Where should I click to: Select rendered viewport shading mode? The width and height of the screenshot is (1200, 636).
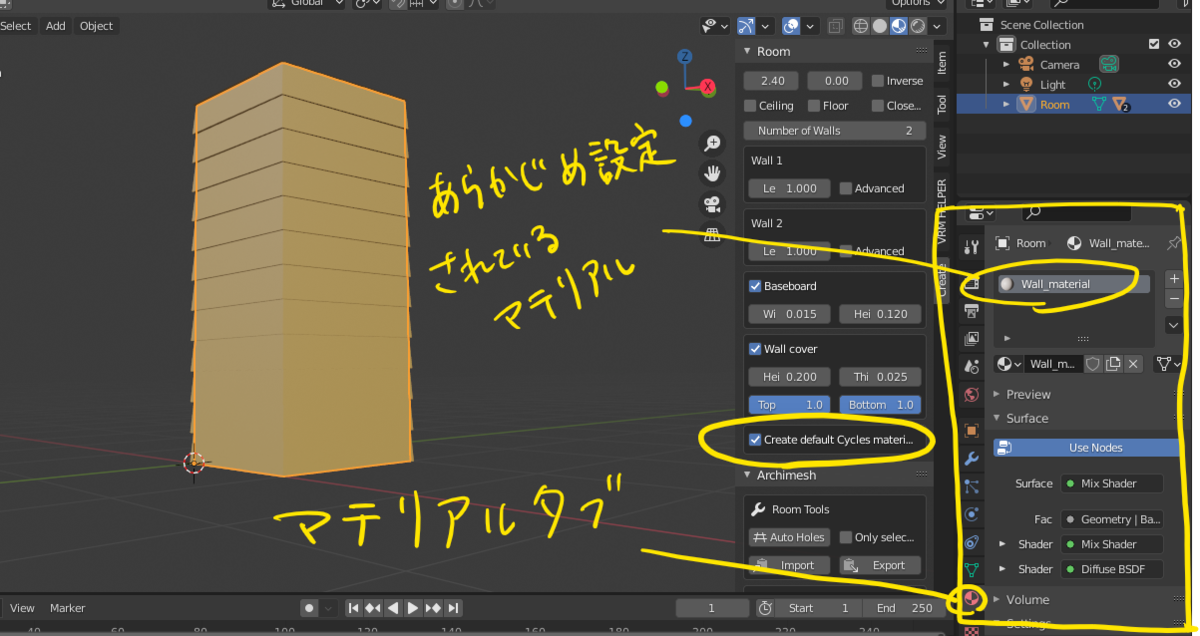[917, 26]
